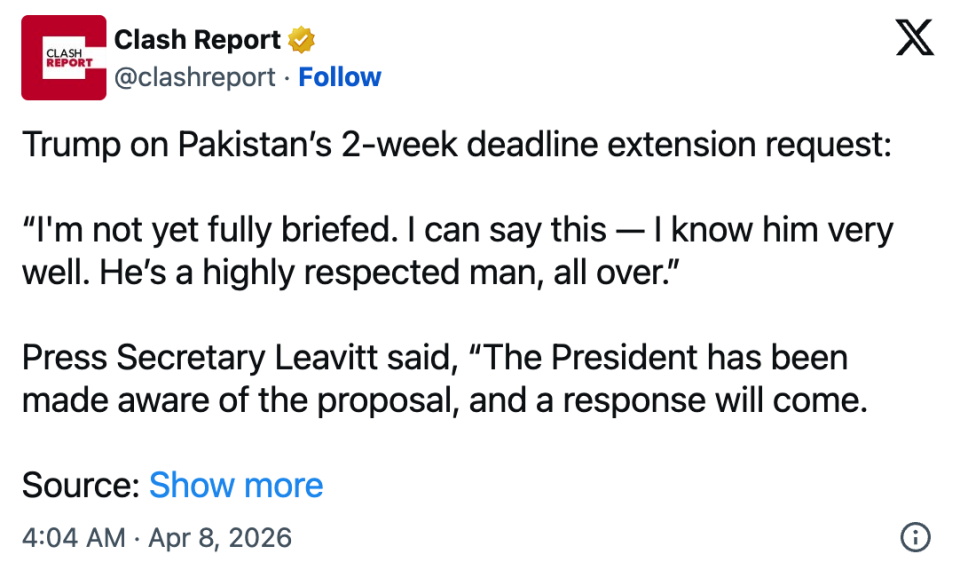Click the X logo icon
The height and width of the screenshot is (570, 960).
(x=913, y=38)
